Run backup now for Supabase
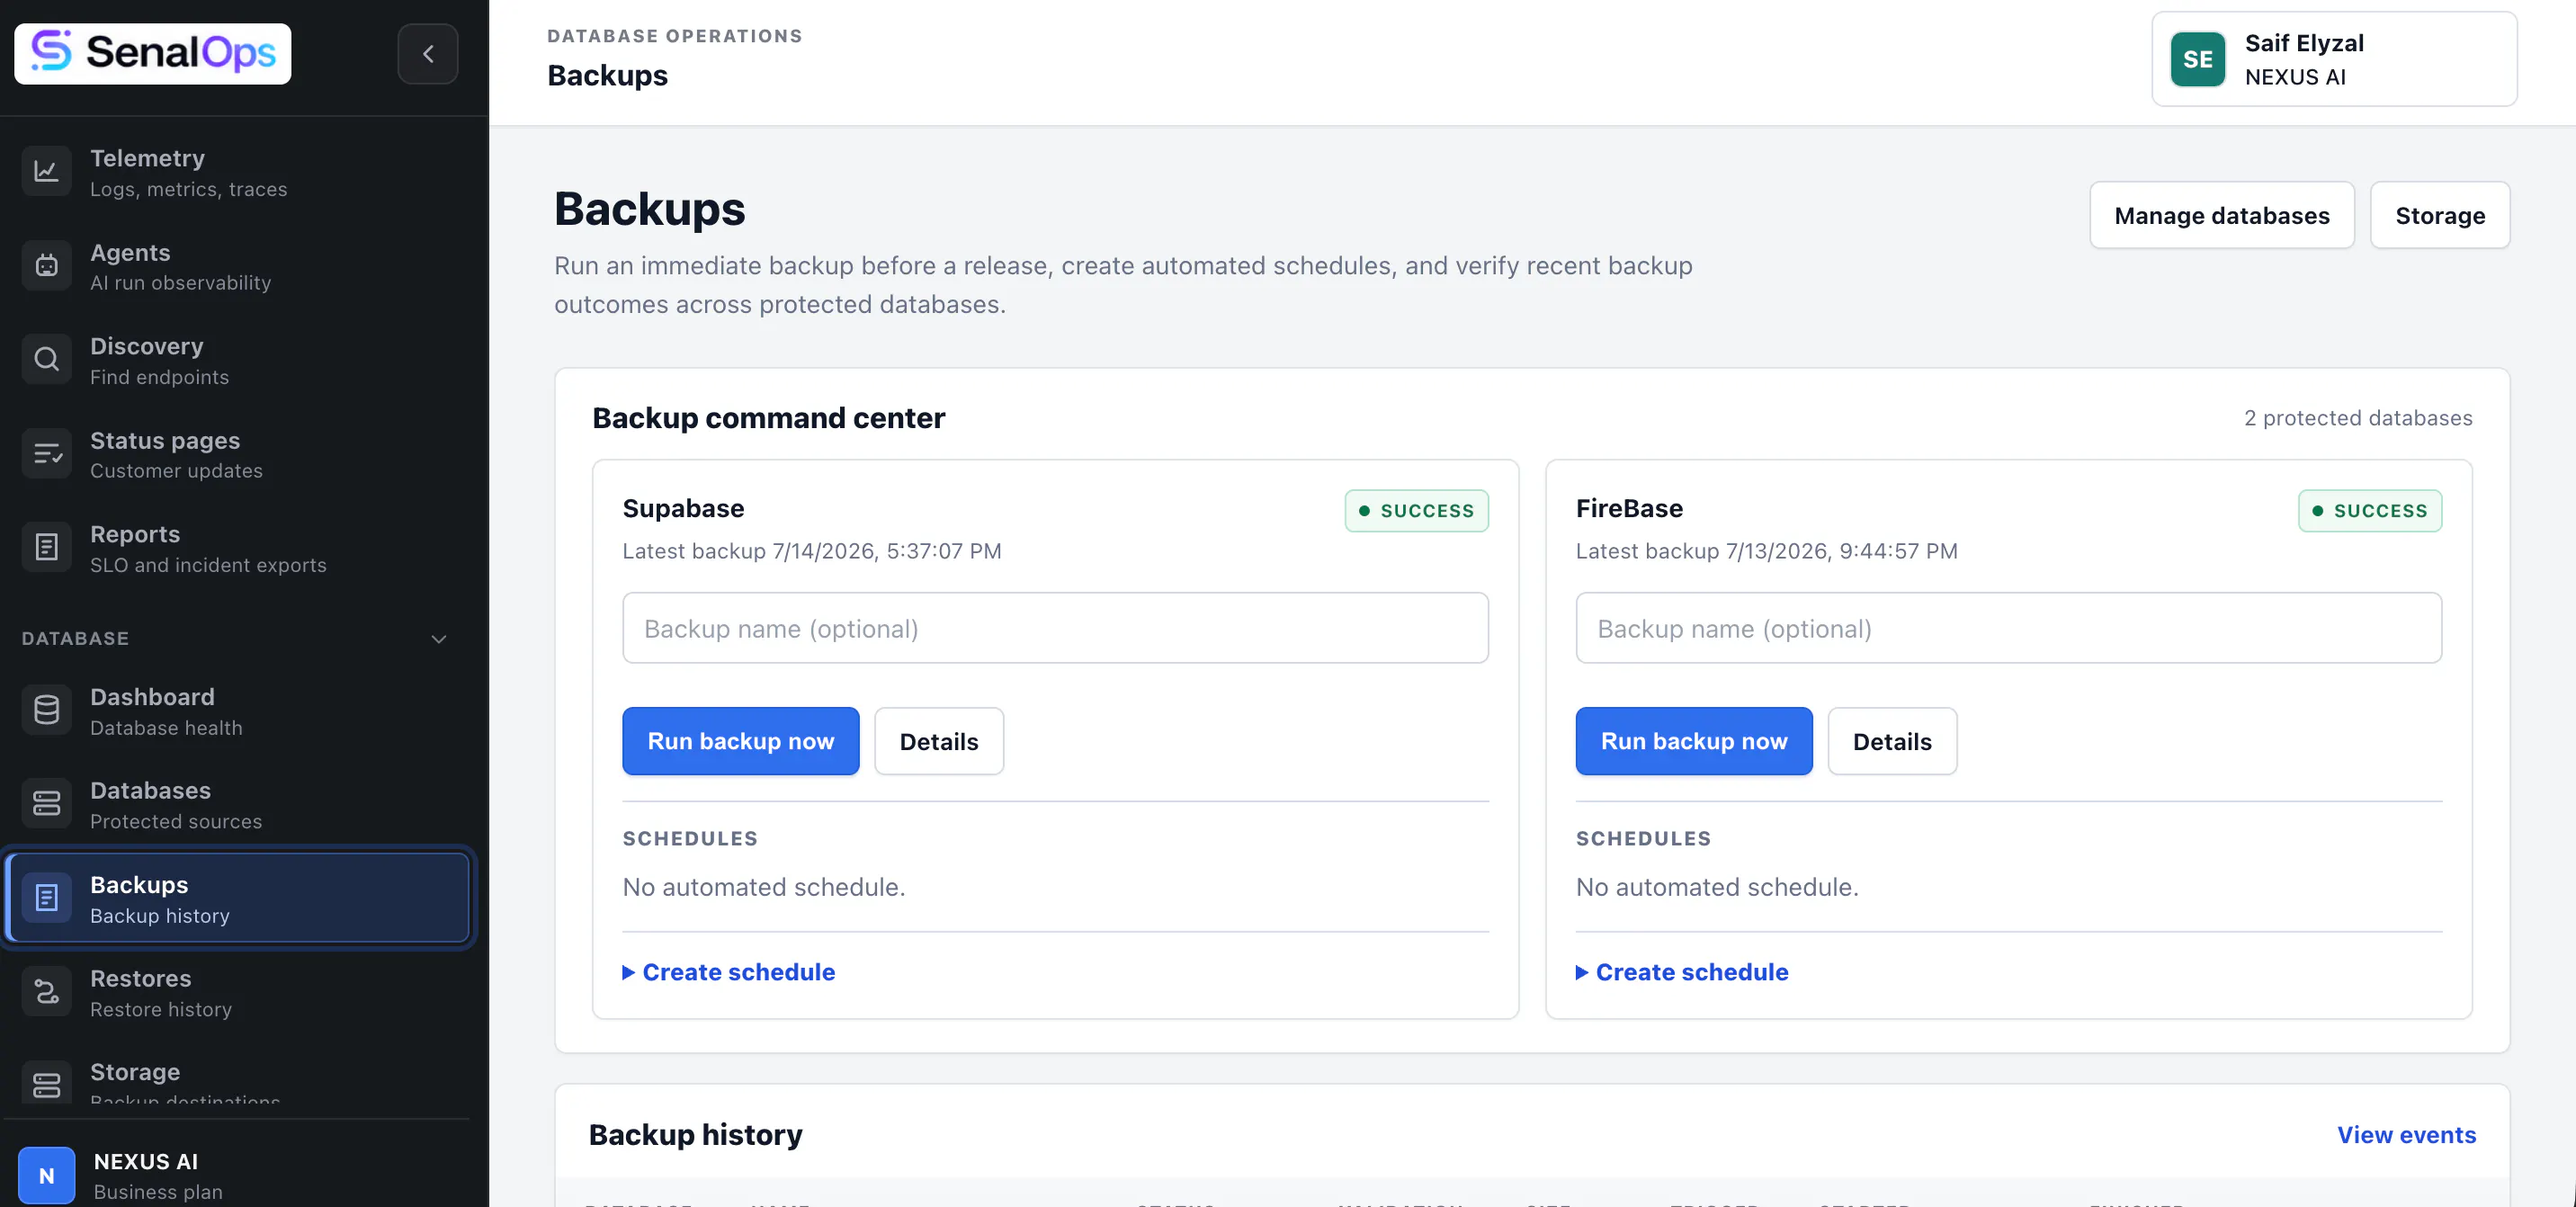Screen dimensions: 2576x1207 coord(740,741)
